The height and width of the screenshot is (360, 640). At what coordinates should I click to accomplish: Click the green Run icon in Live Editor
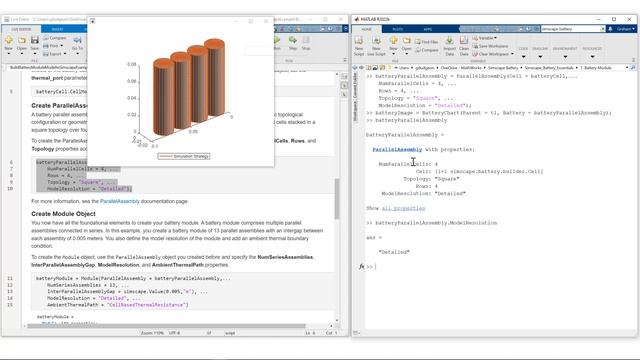277,40
